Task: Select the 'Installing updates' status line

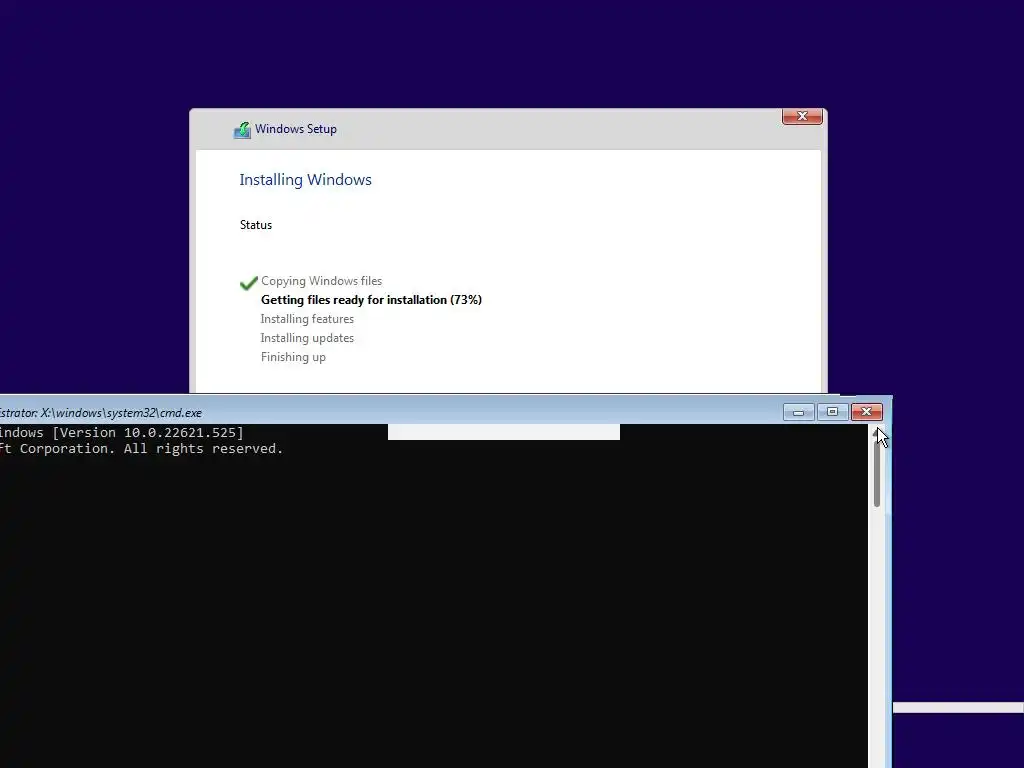Action: (307, 338)
